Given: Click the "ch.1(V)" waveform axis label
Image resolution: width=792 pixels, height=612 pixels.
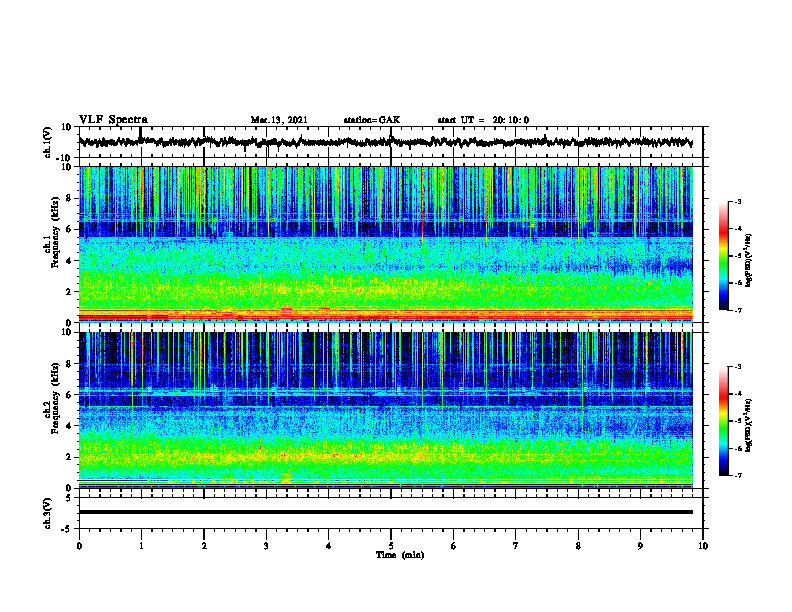Looking at the screenshot, I should point(48,142).
